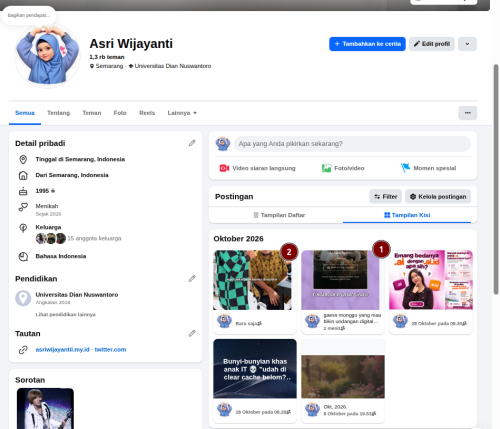This screenshot has width=500, height=429.
Task: Open the Bunyi-bunyian khas anak IT post
Action: pos(255,369)
